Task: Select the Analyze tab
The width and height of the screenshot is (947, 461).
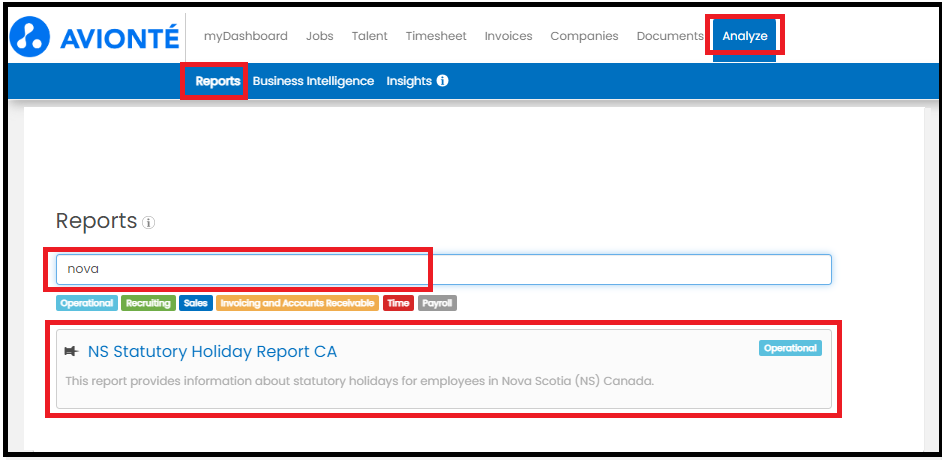Action: [x=745, y=36]
